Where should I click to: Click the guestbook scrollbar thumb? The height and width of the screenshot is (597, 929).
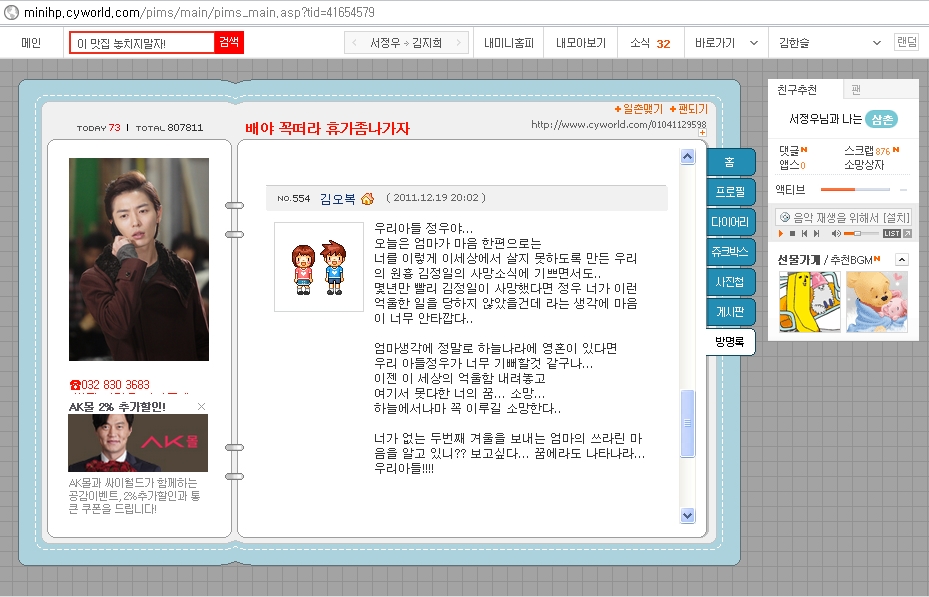[x=687, y=423]
